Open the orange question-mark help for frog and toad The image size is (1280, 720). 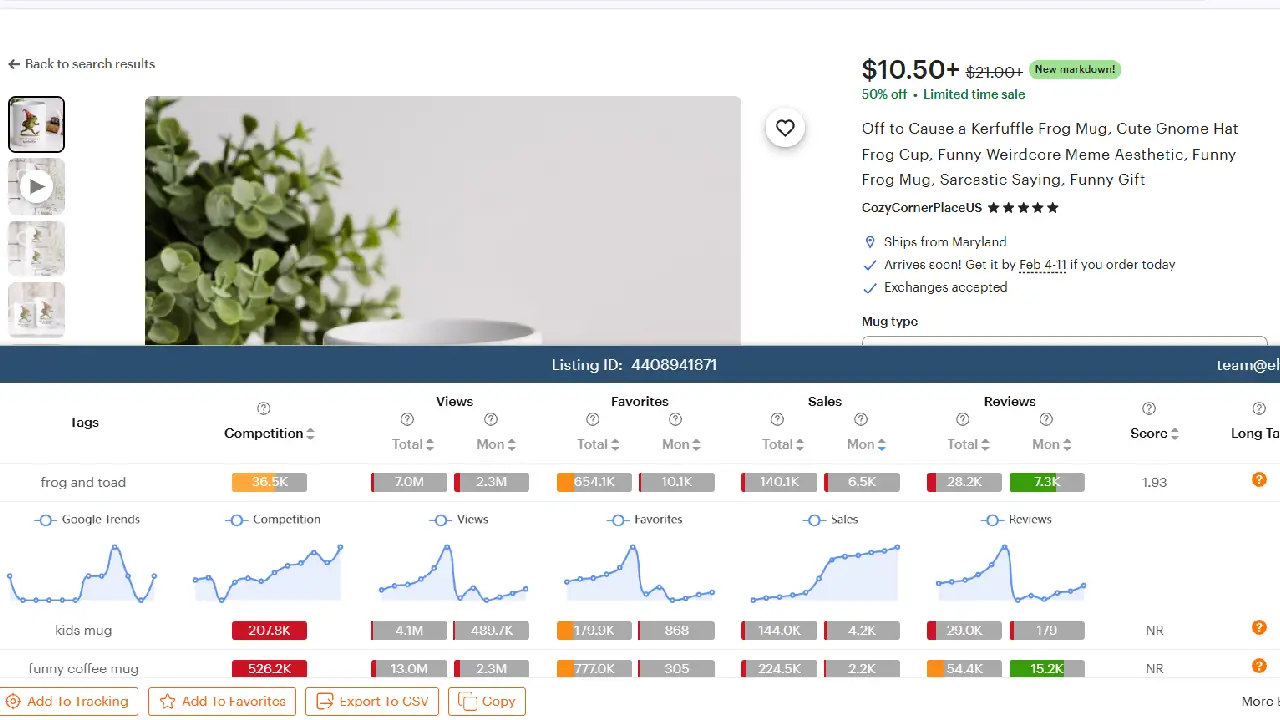click(1259, 480)
